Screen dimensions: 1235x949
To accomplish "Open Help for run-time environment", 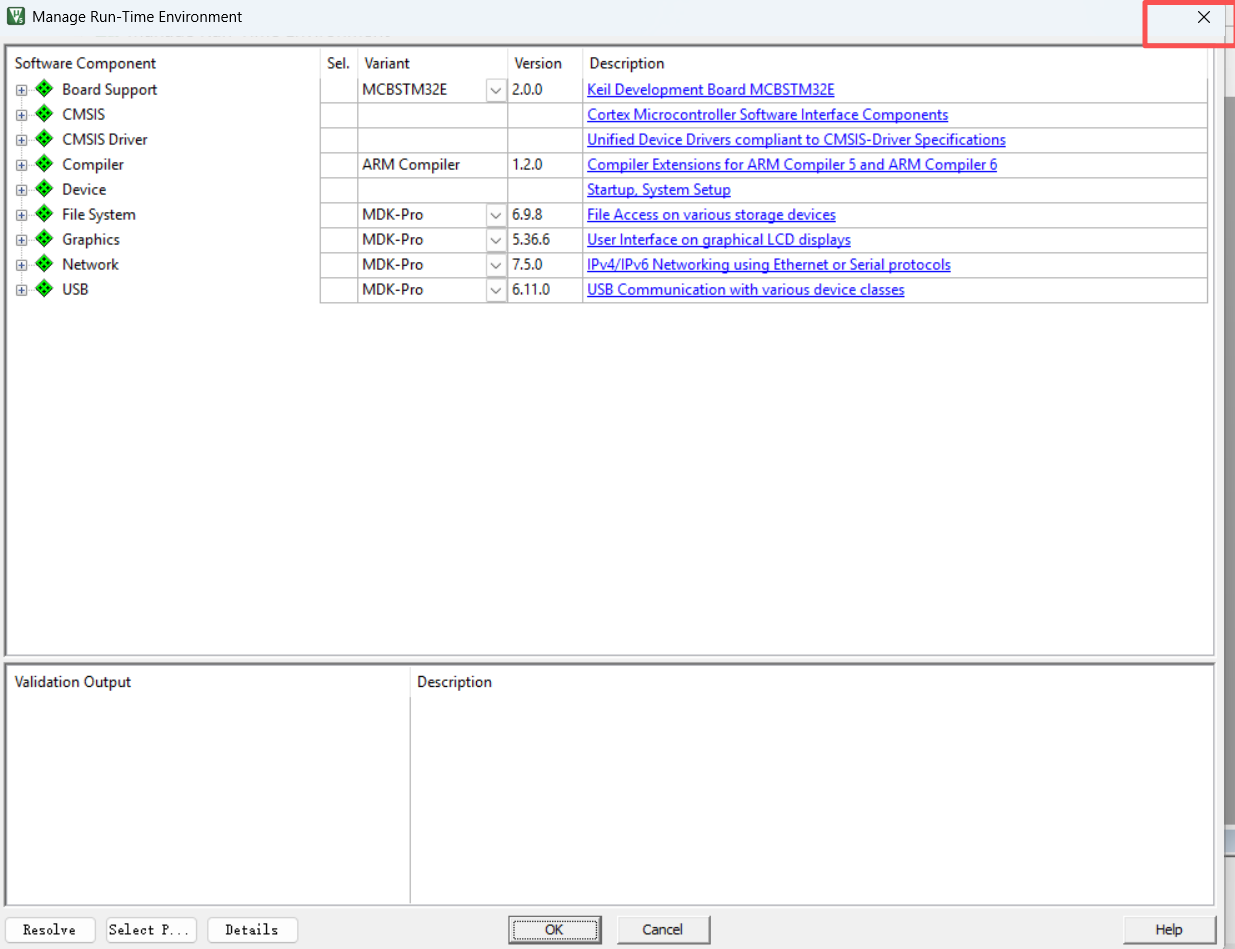I will click(1169, 930).
